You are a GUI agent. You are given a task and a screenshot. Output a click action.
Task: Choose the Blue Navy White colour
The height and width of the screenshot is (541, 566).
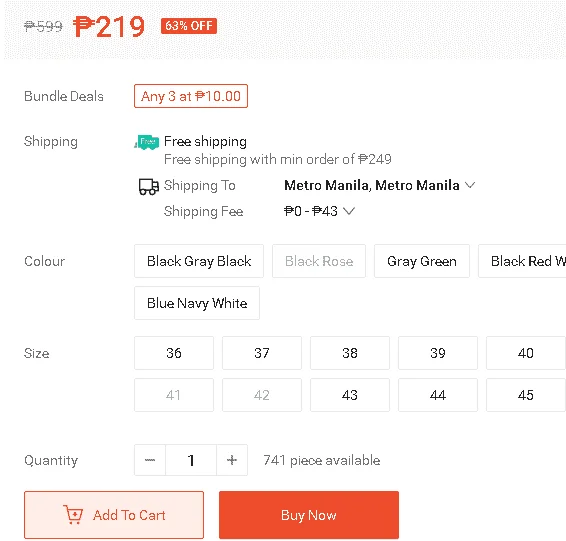tap(197, 303)
